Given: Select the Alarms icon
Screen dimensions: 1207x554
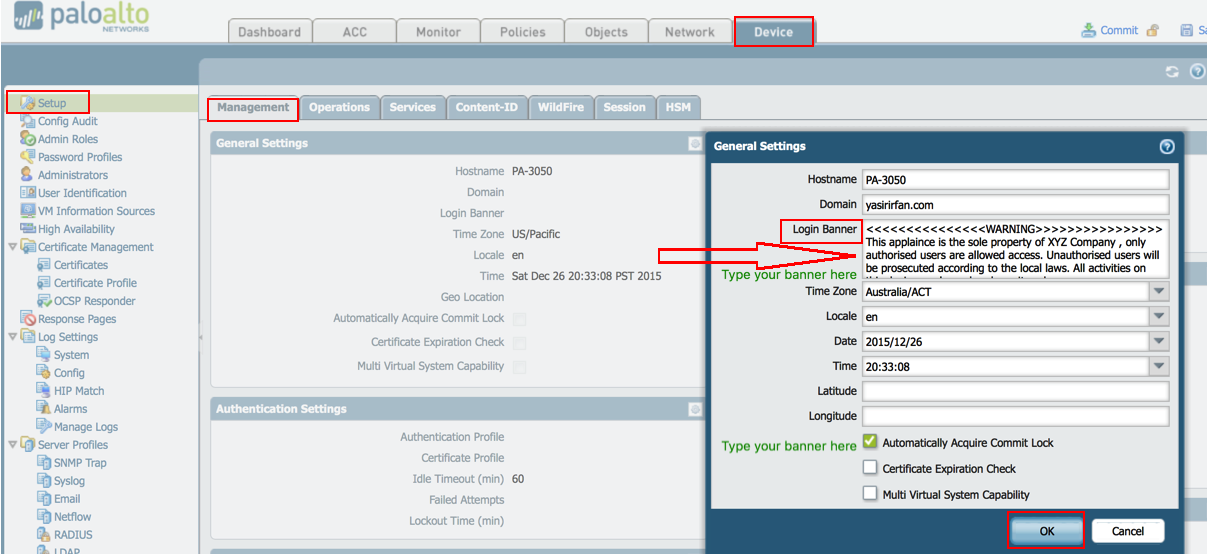Looking at the screenshot, I should tap(44, 409).
